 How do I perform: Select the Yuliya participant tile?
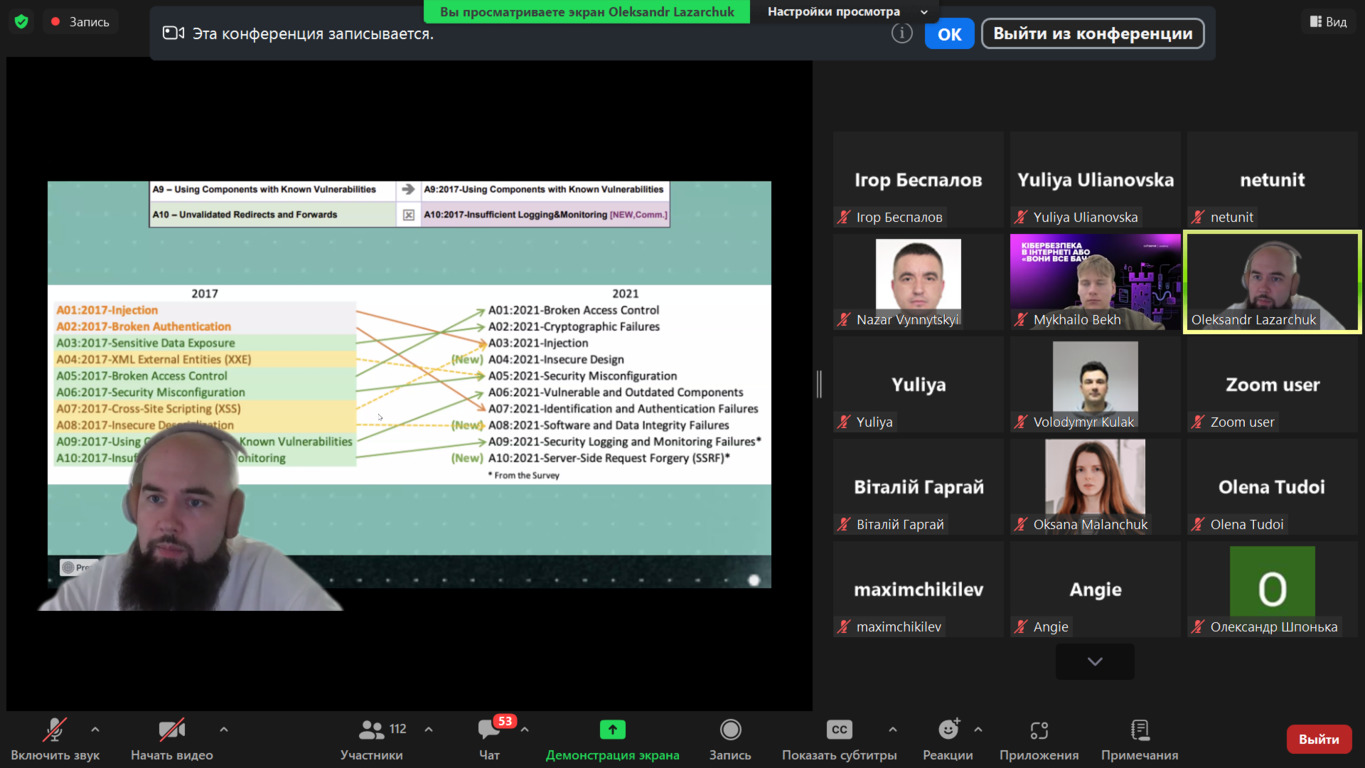[918, 385]
